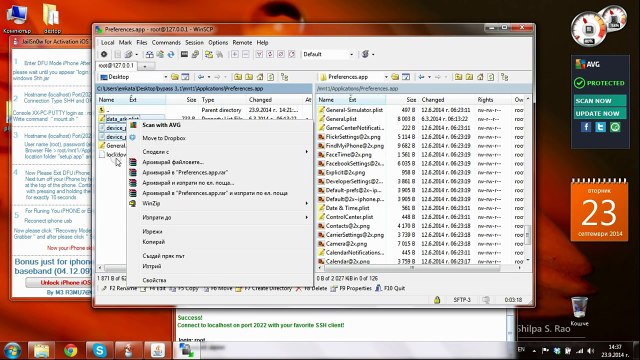Viewport: 640px width, 360px height.
Task: Choose Move to Dropbox in context menu
Action: [219, 138]
